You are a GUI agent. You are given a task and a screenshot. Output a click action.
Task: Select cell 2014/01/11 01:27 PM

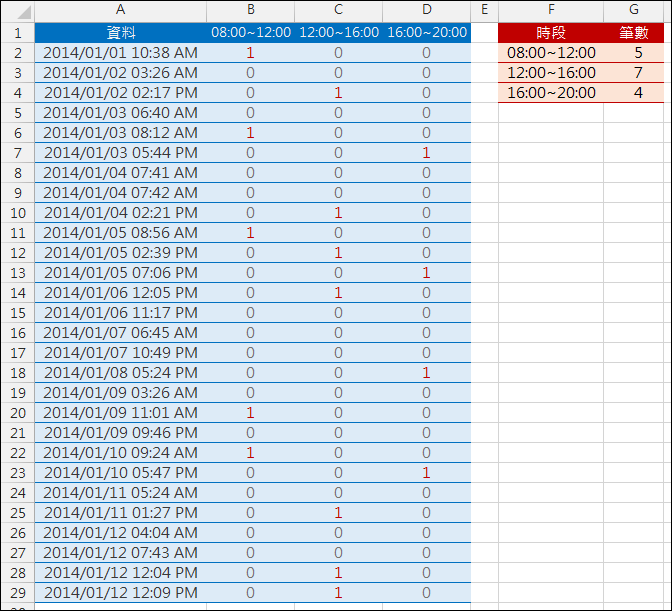tap(120, 512)
